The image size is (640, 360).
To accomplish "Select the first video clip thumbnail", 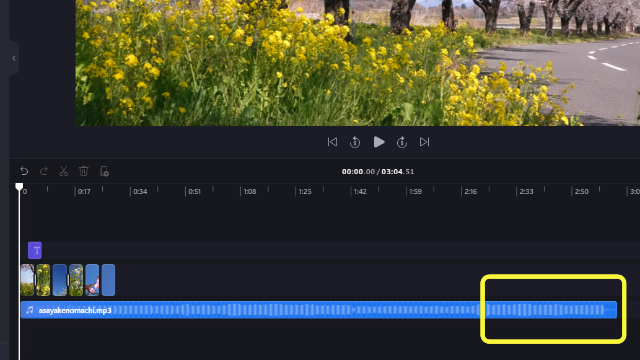I will click(27, 280).
